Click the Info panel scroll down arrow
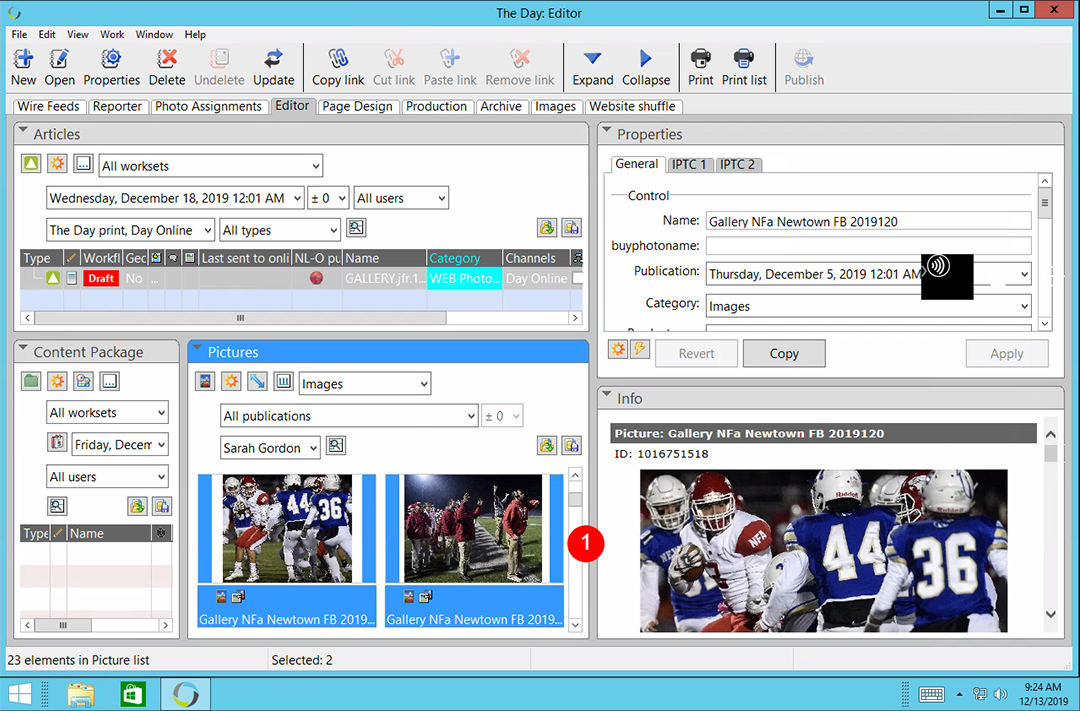1080x711 pixels. click(x=1050, y=614)
